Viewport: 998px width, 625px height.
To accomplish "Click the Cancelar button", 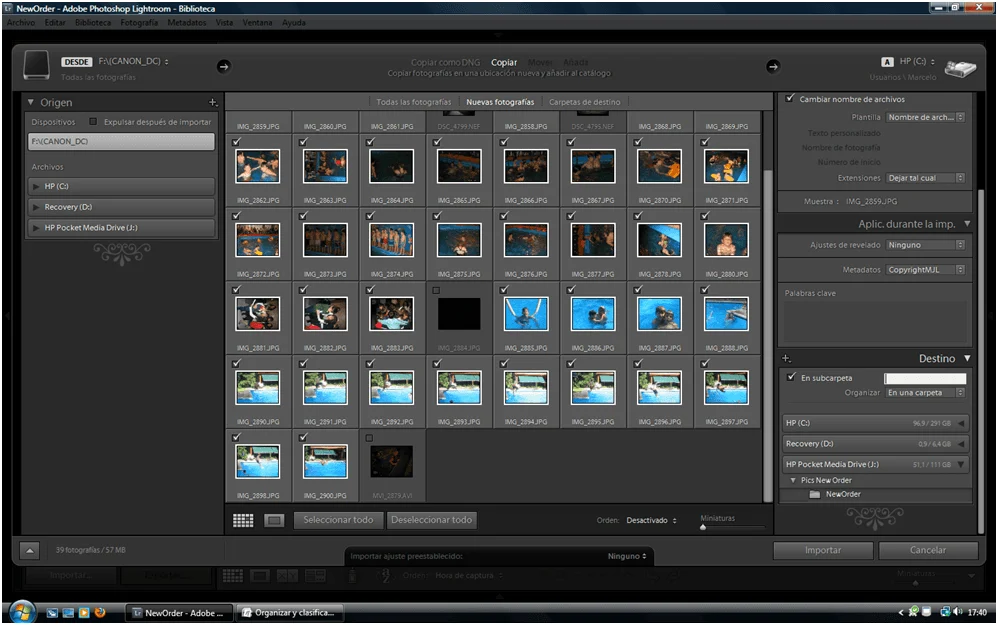I will tap(927, 551).
